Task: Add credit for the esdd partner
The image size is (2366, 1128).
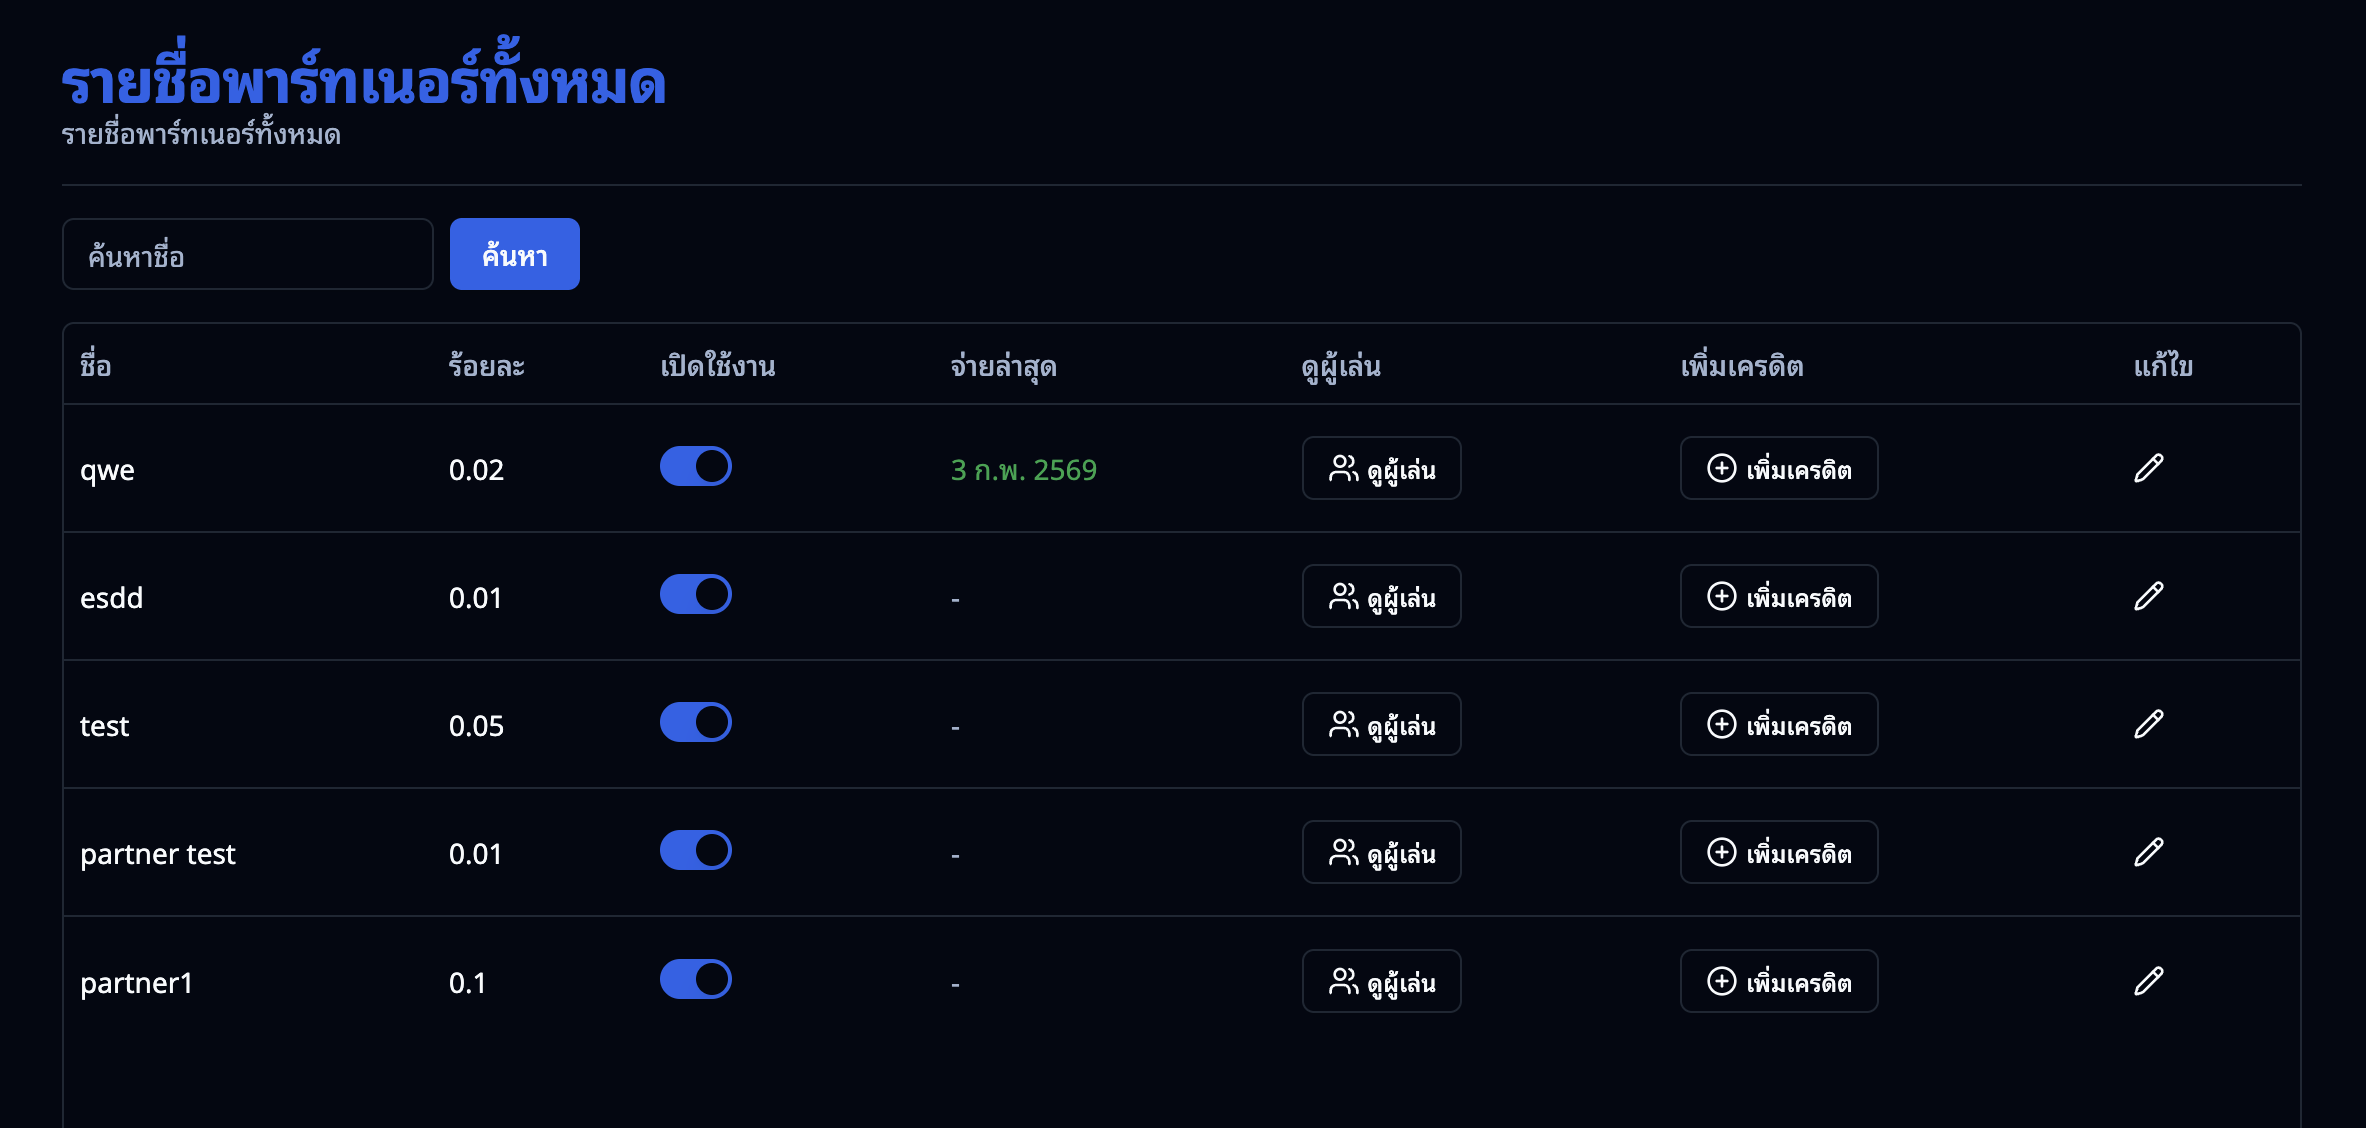Action: coord(1778,596)
